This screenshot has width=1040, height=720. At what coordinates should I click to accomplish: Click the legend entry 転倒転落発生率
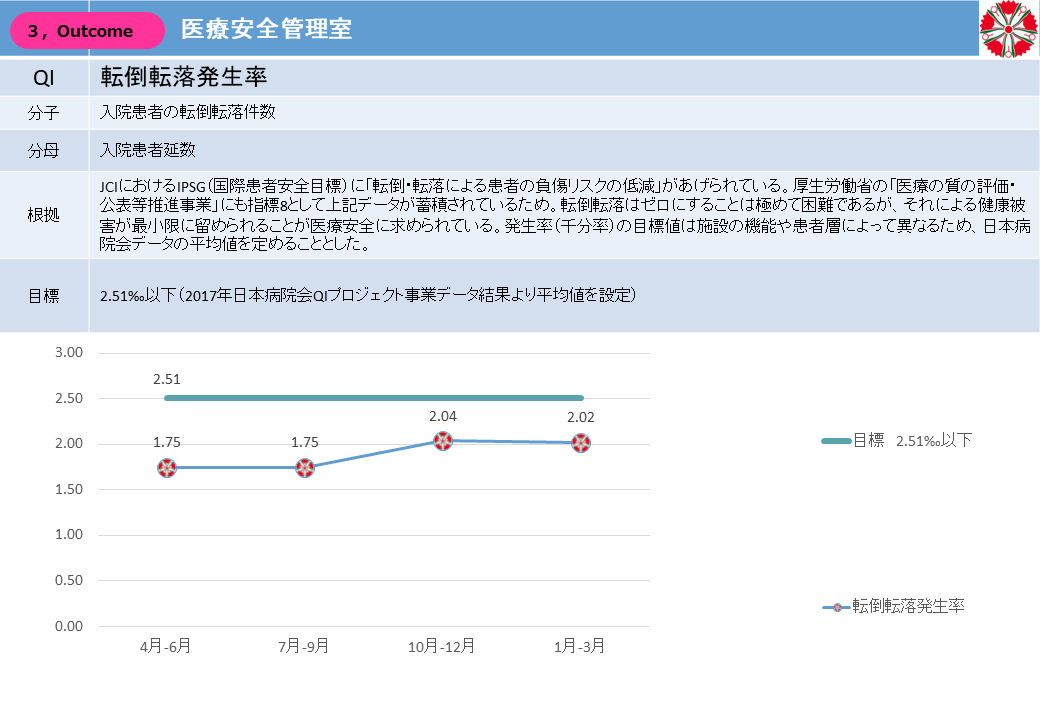click(x=893, y=606)
